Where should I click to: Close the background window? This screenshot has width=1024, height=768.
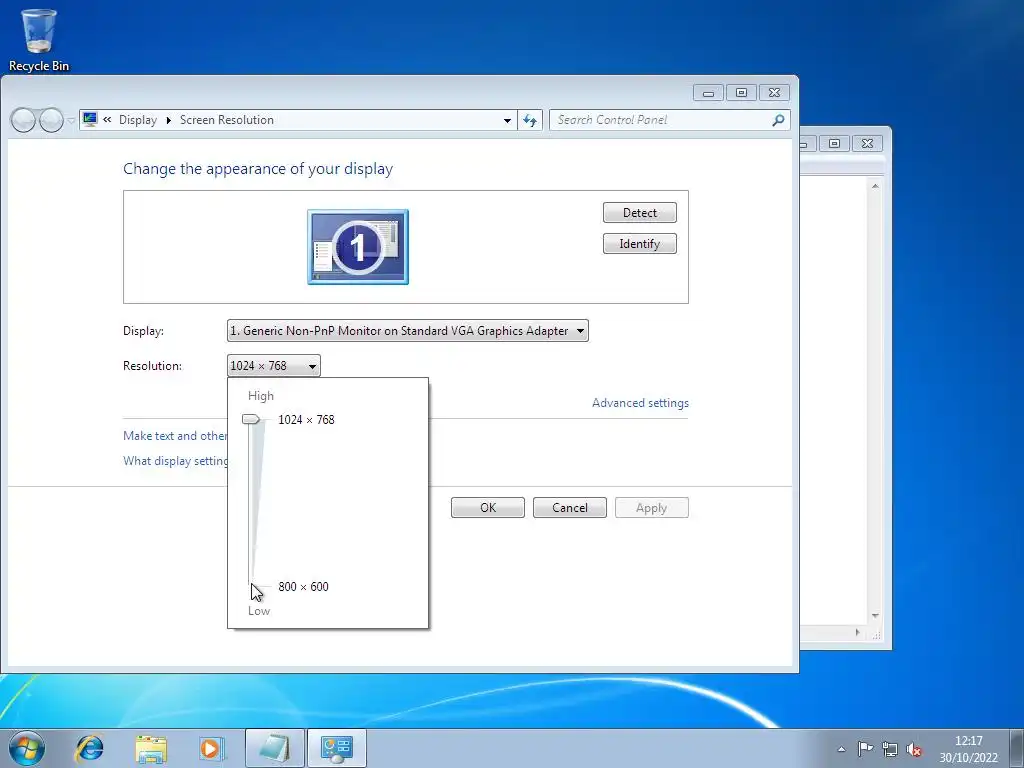tap(867, 144)
